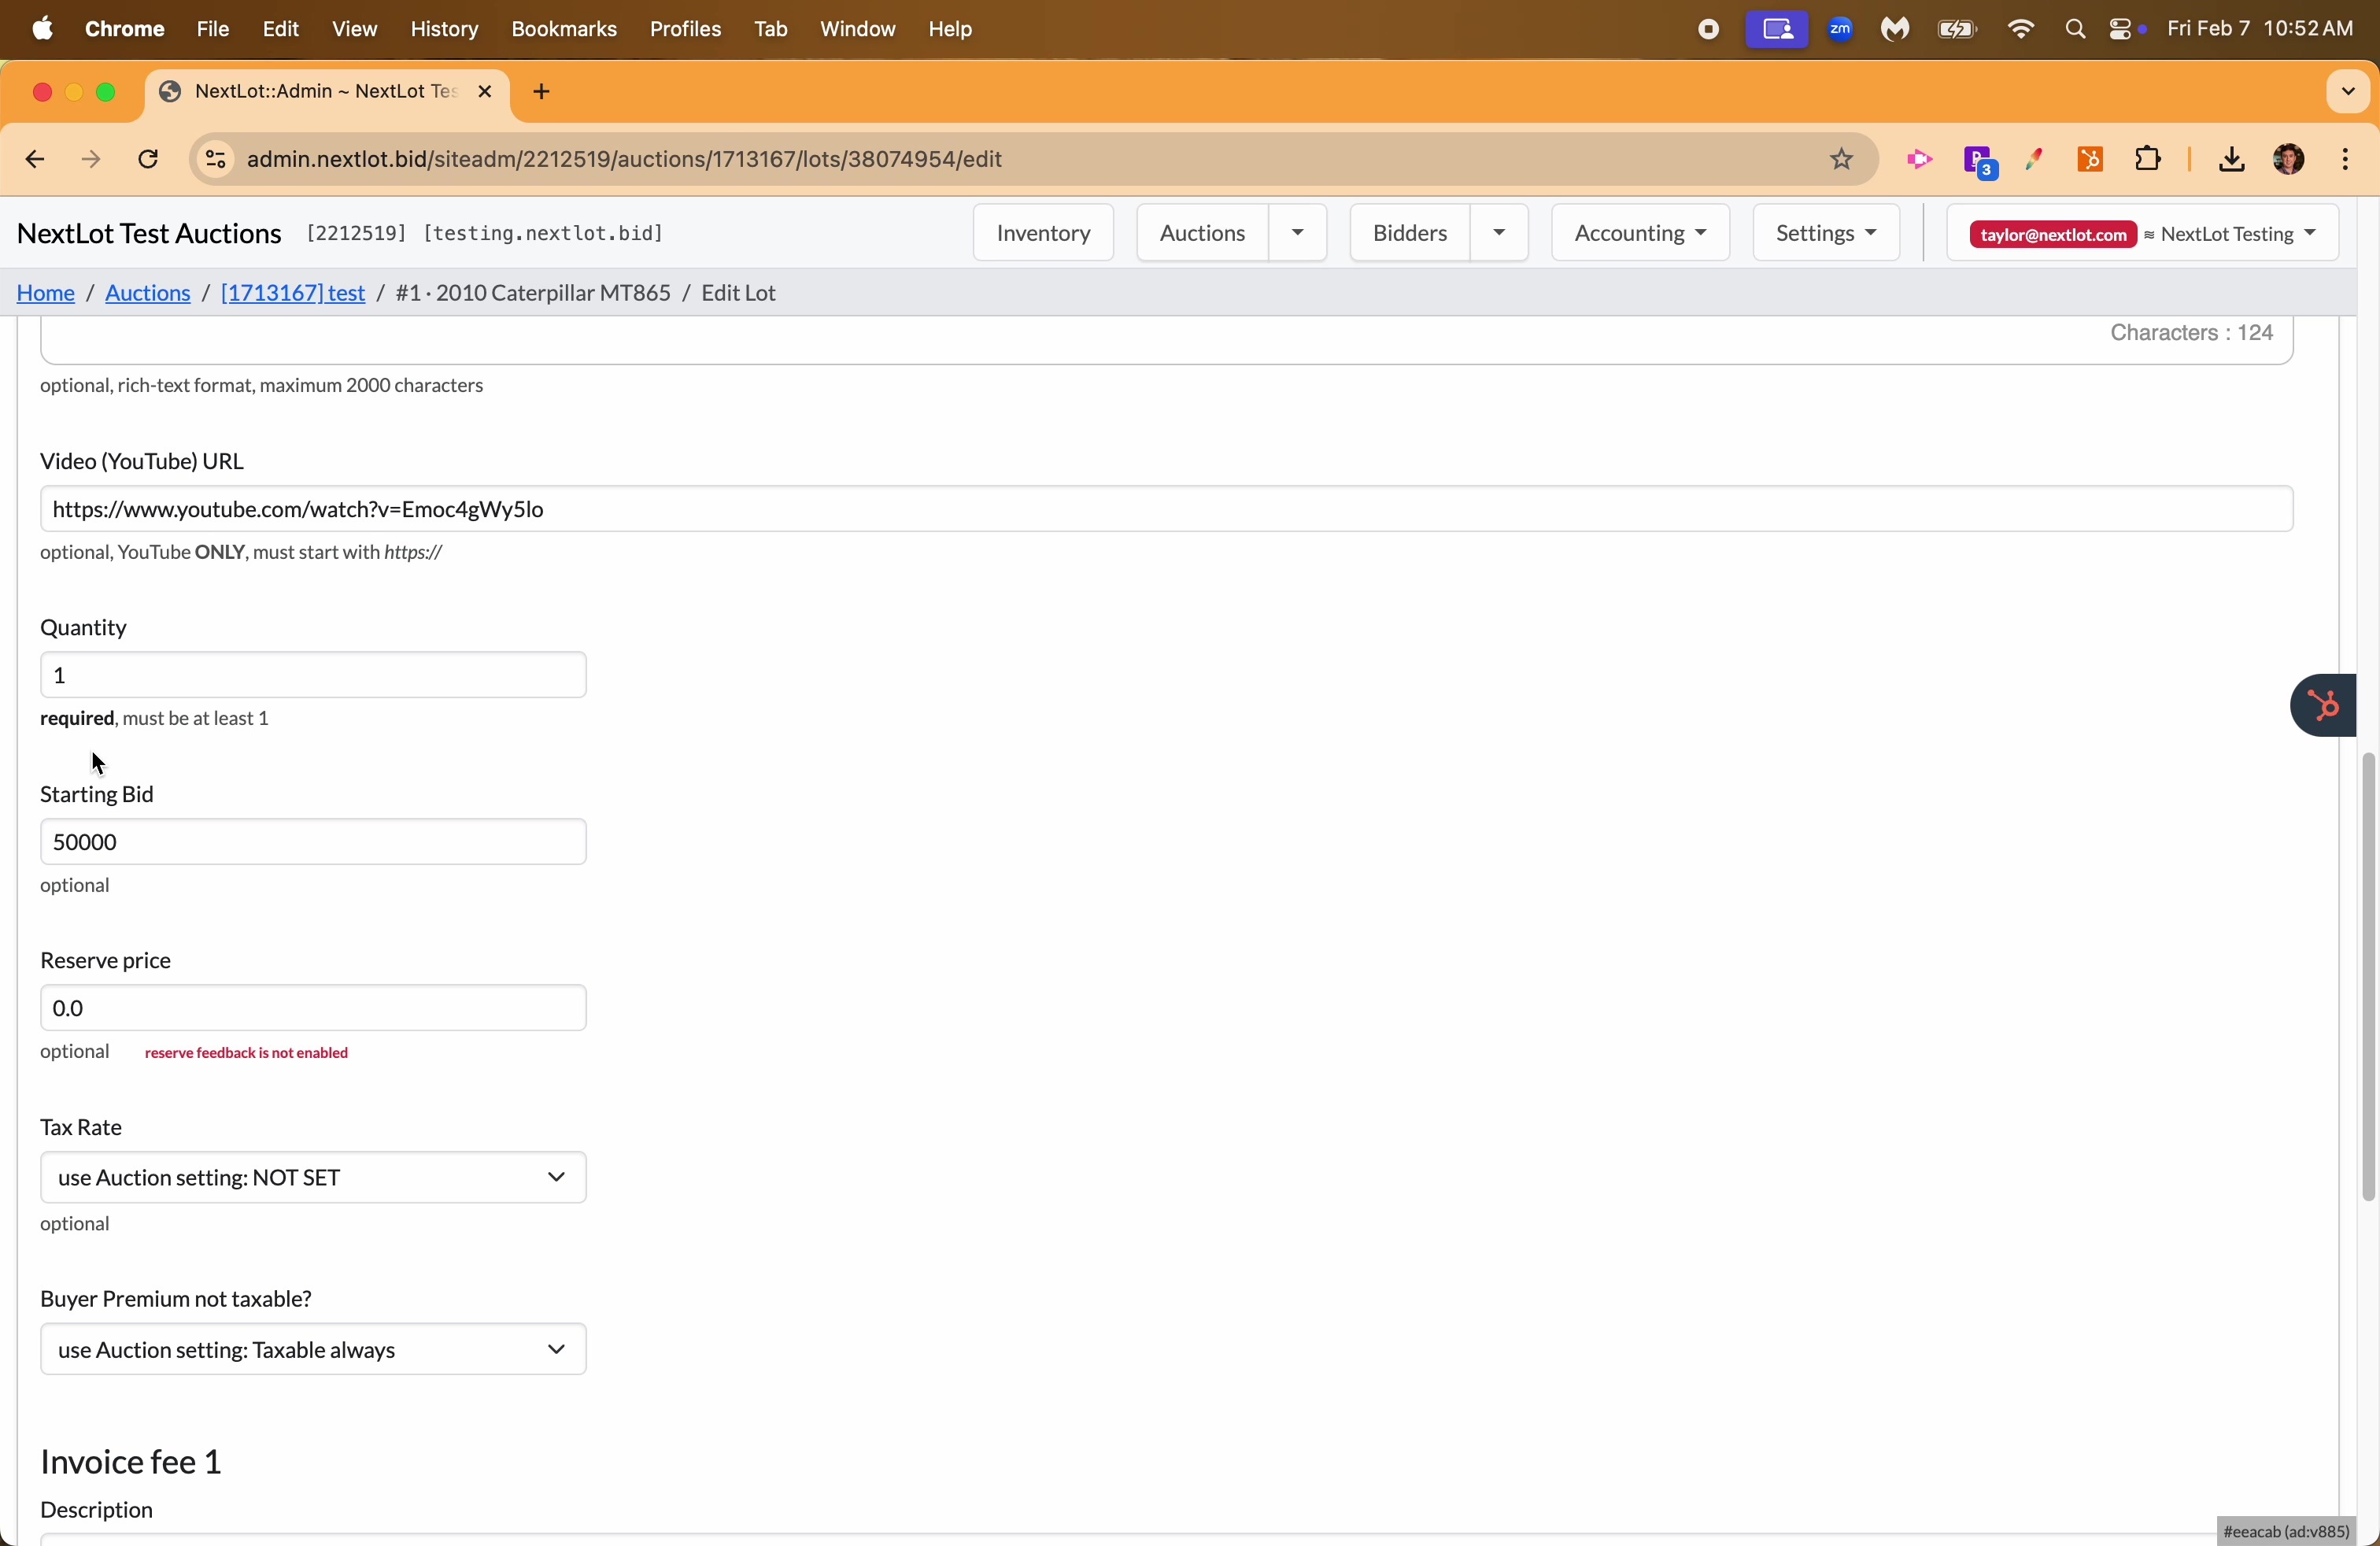Bookmark this page with star icon

coord(1842,160)
